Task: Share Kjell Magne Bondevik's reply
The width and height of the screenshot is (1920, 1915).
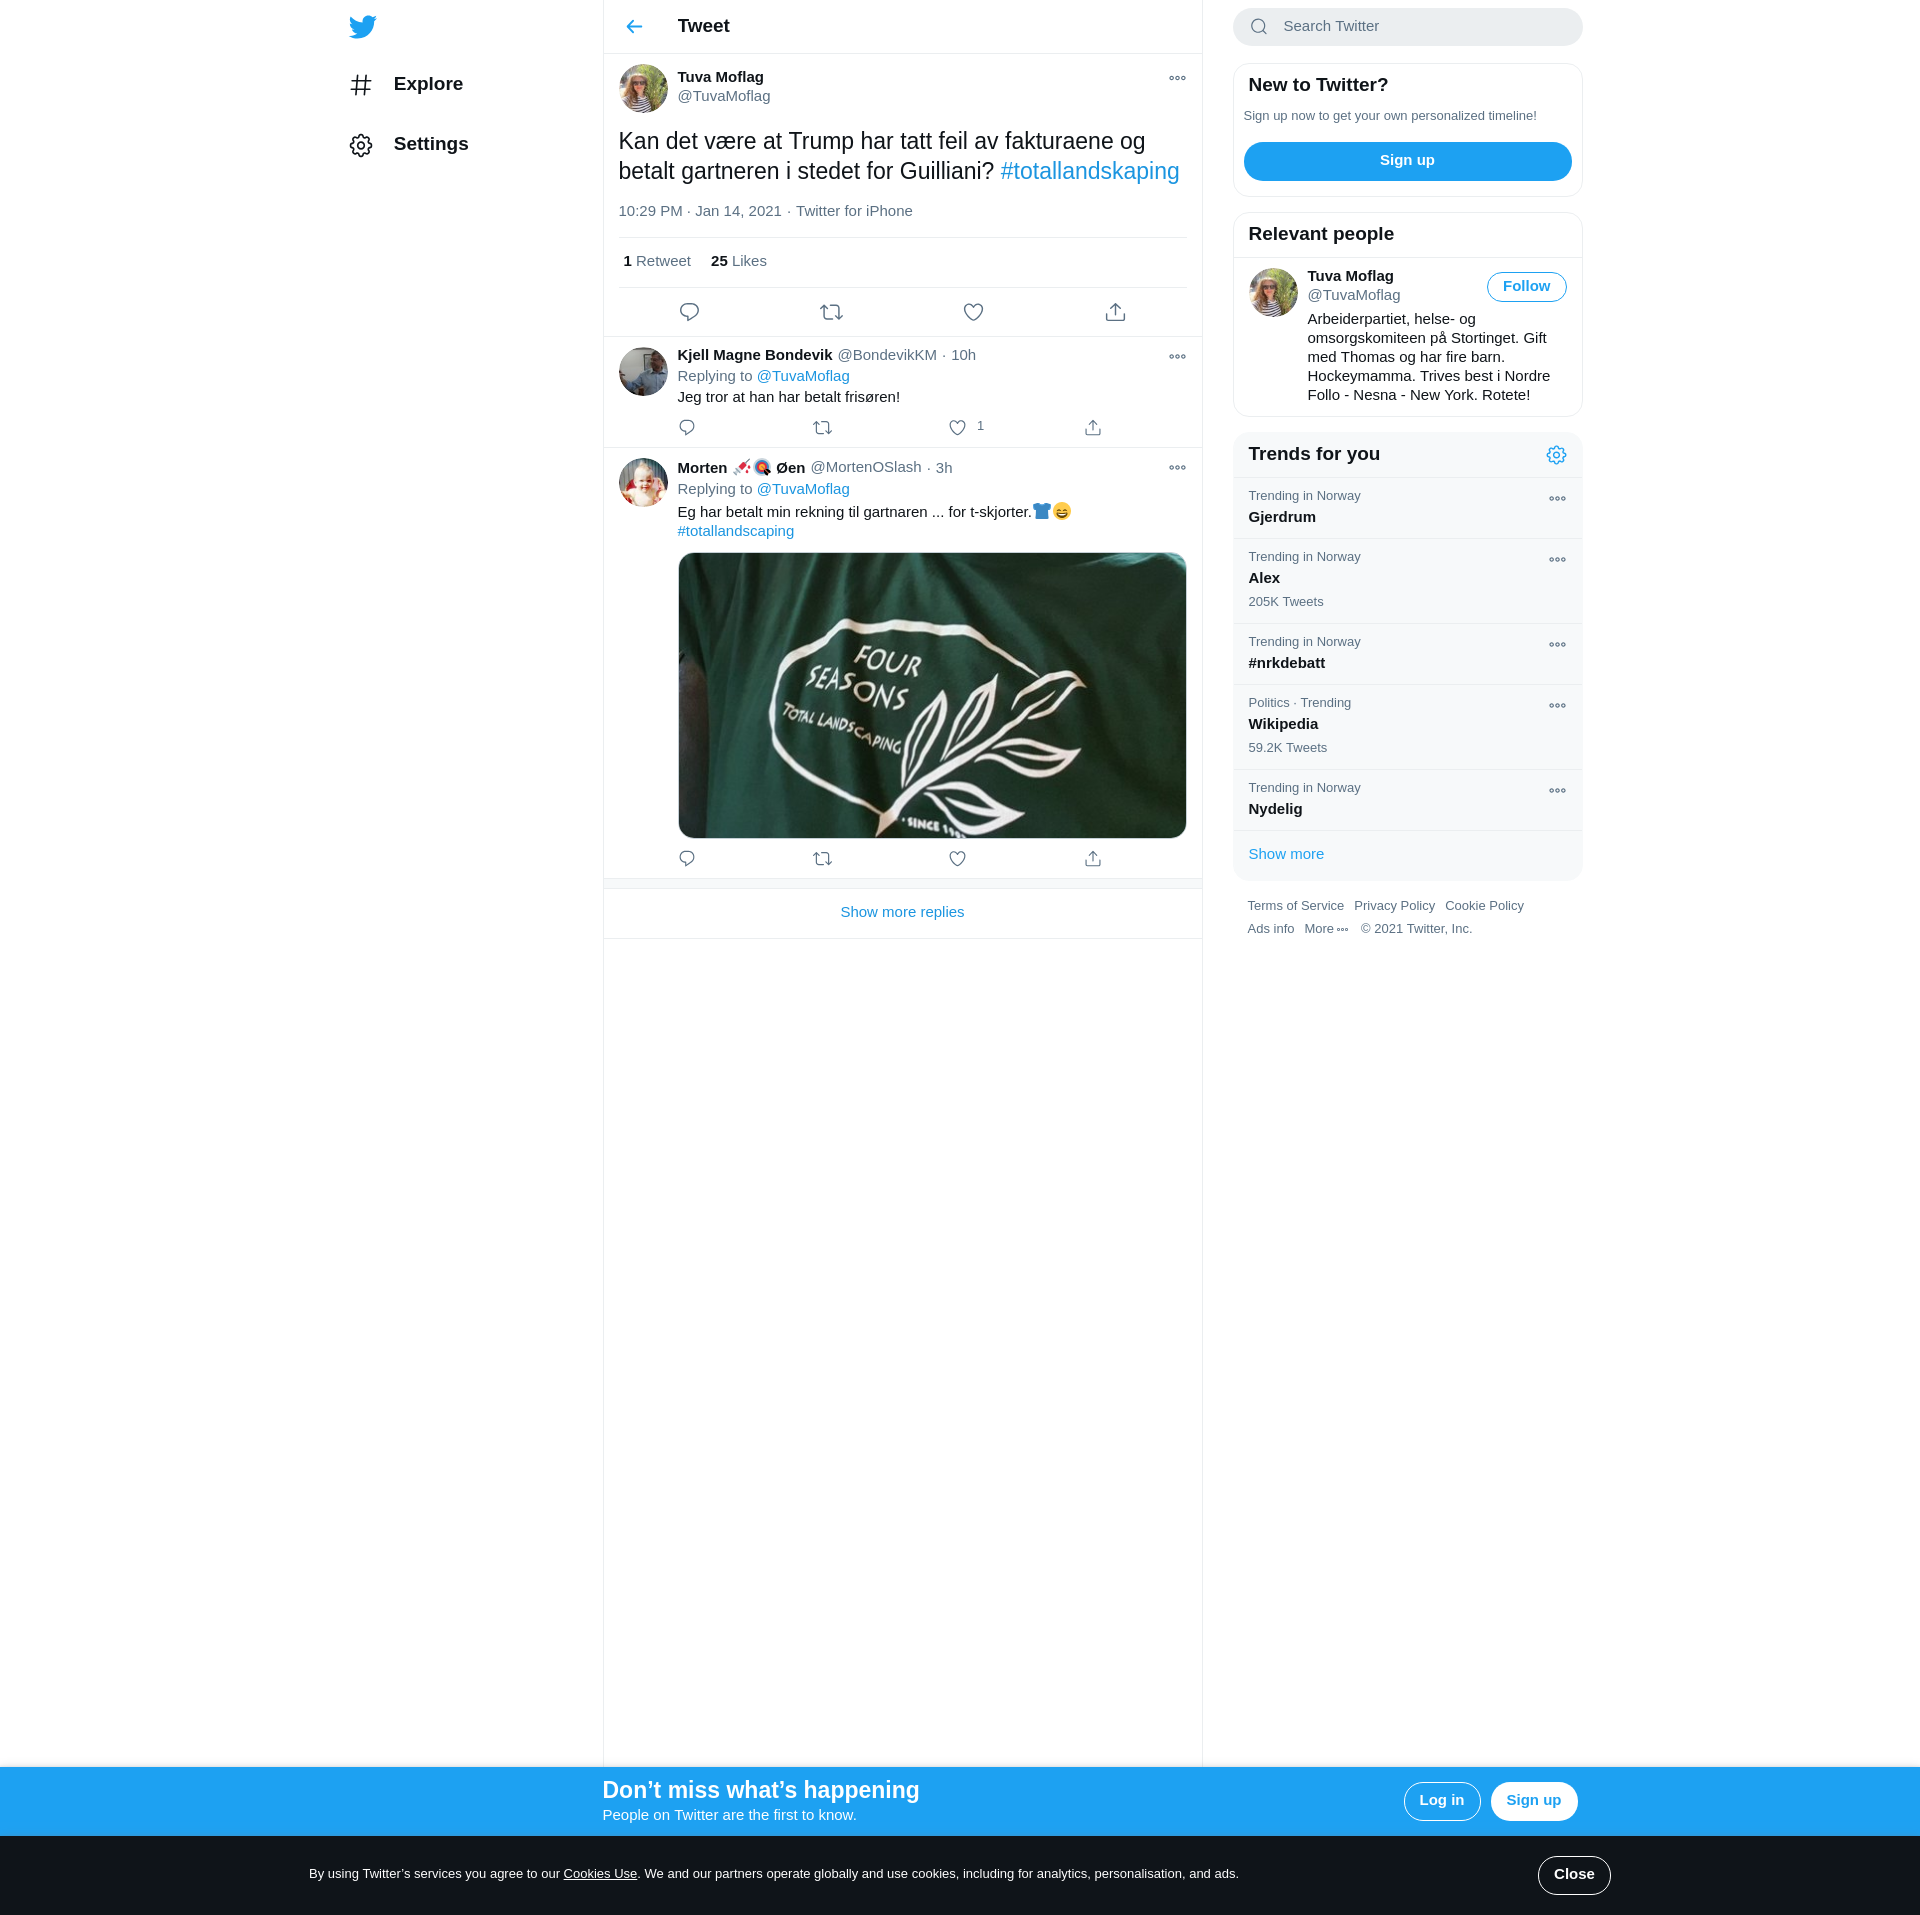Action: [1093, 427]
